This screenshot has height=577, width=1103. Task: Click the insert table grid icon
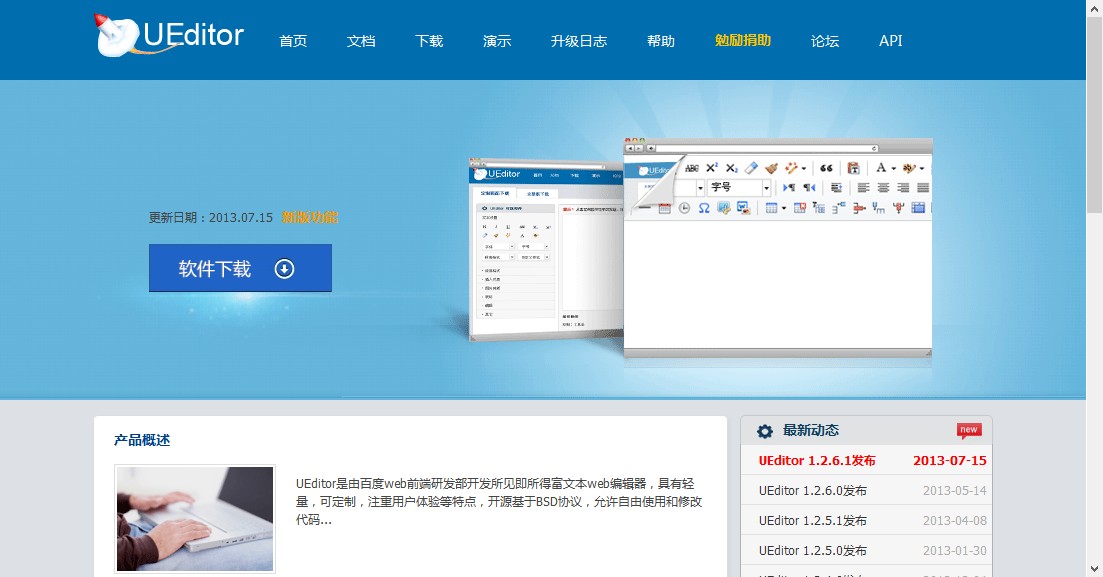pos(771,208)
